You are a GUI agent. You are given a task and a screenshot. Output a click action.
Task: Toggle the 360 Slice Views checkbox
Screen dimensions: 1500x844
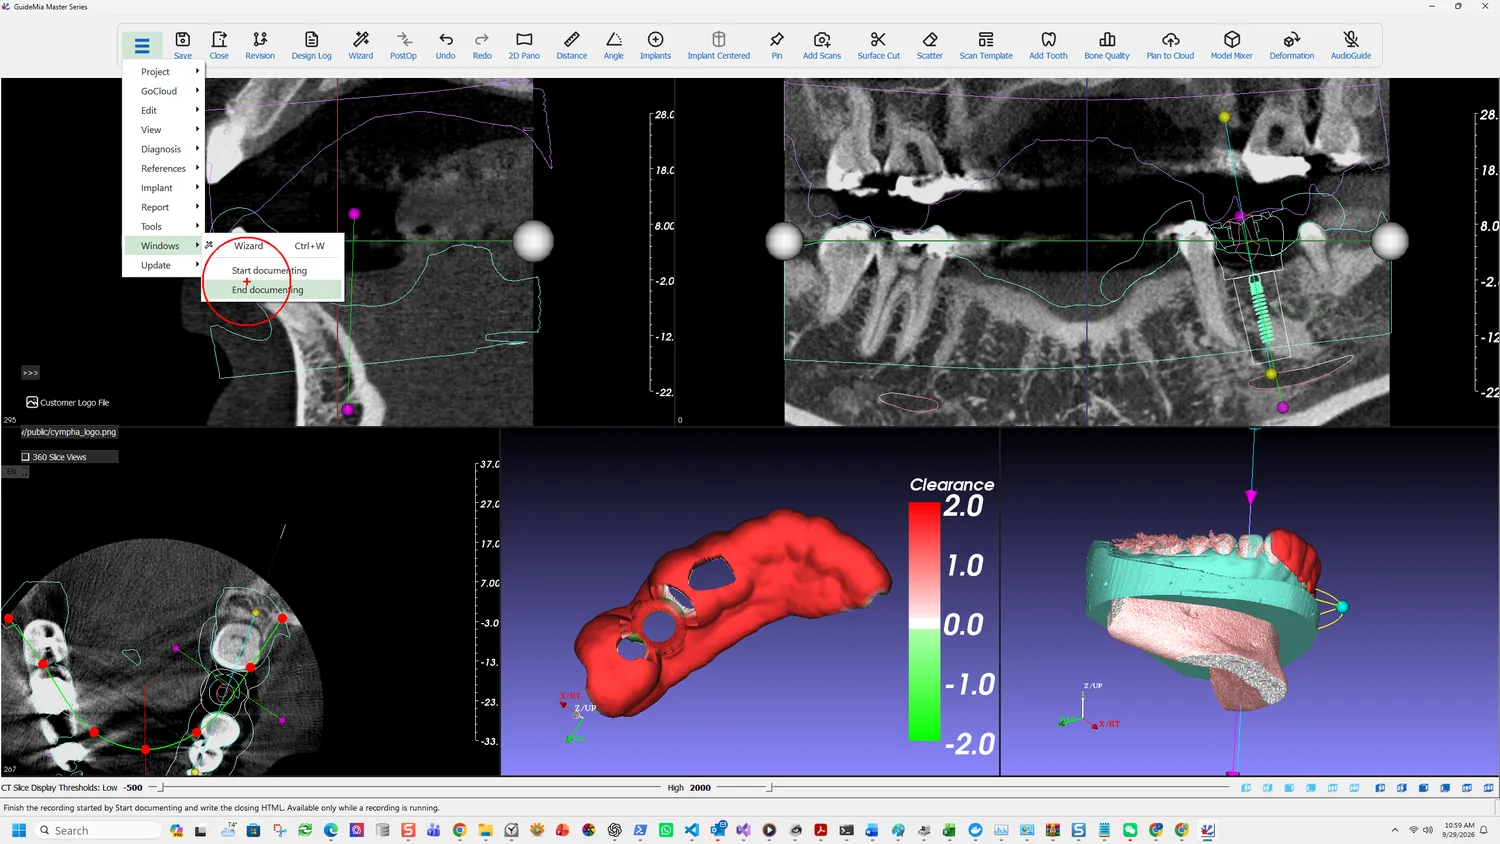pyautogui.click(x=26, y=457)
